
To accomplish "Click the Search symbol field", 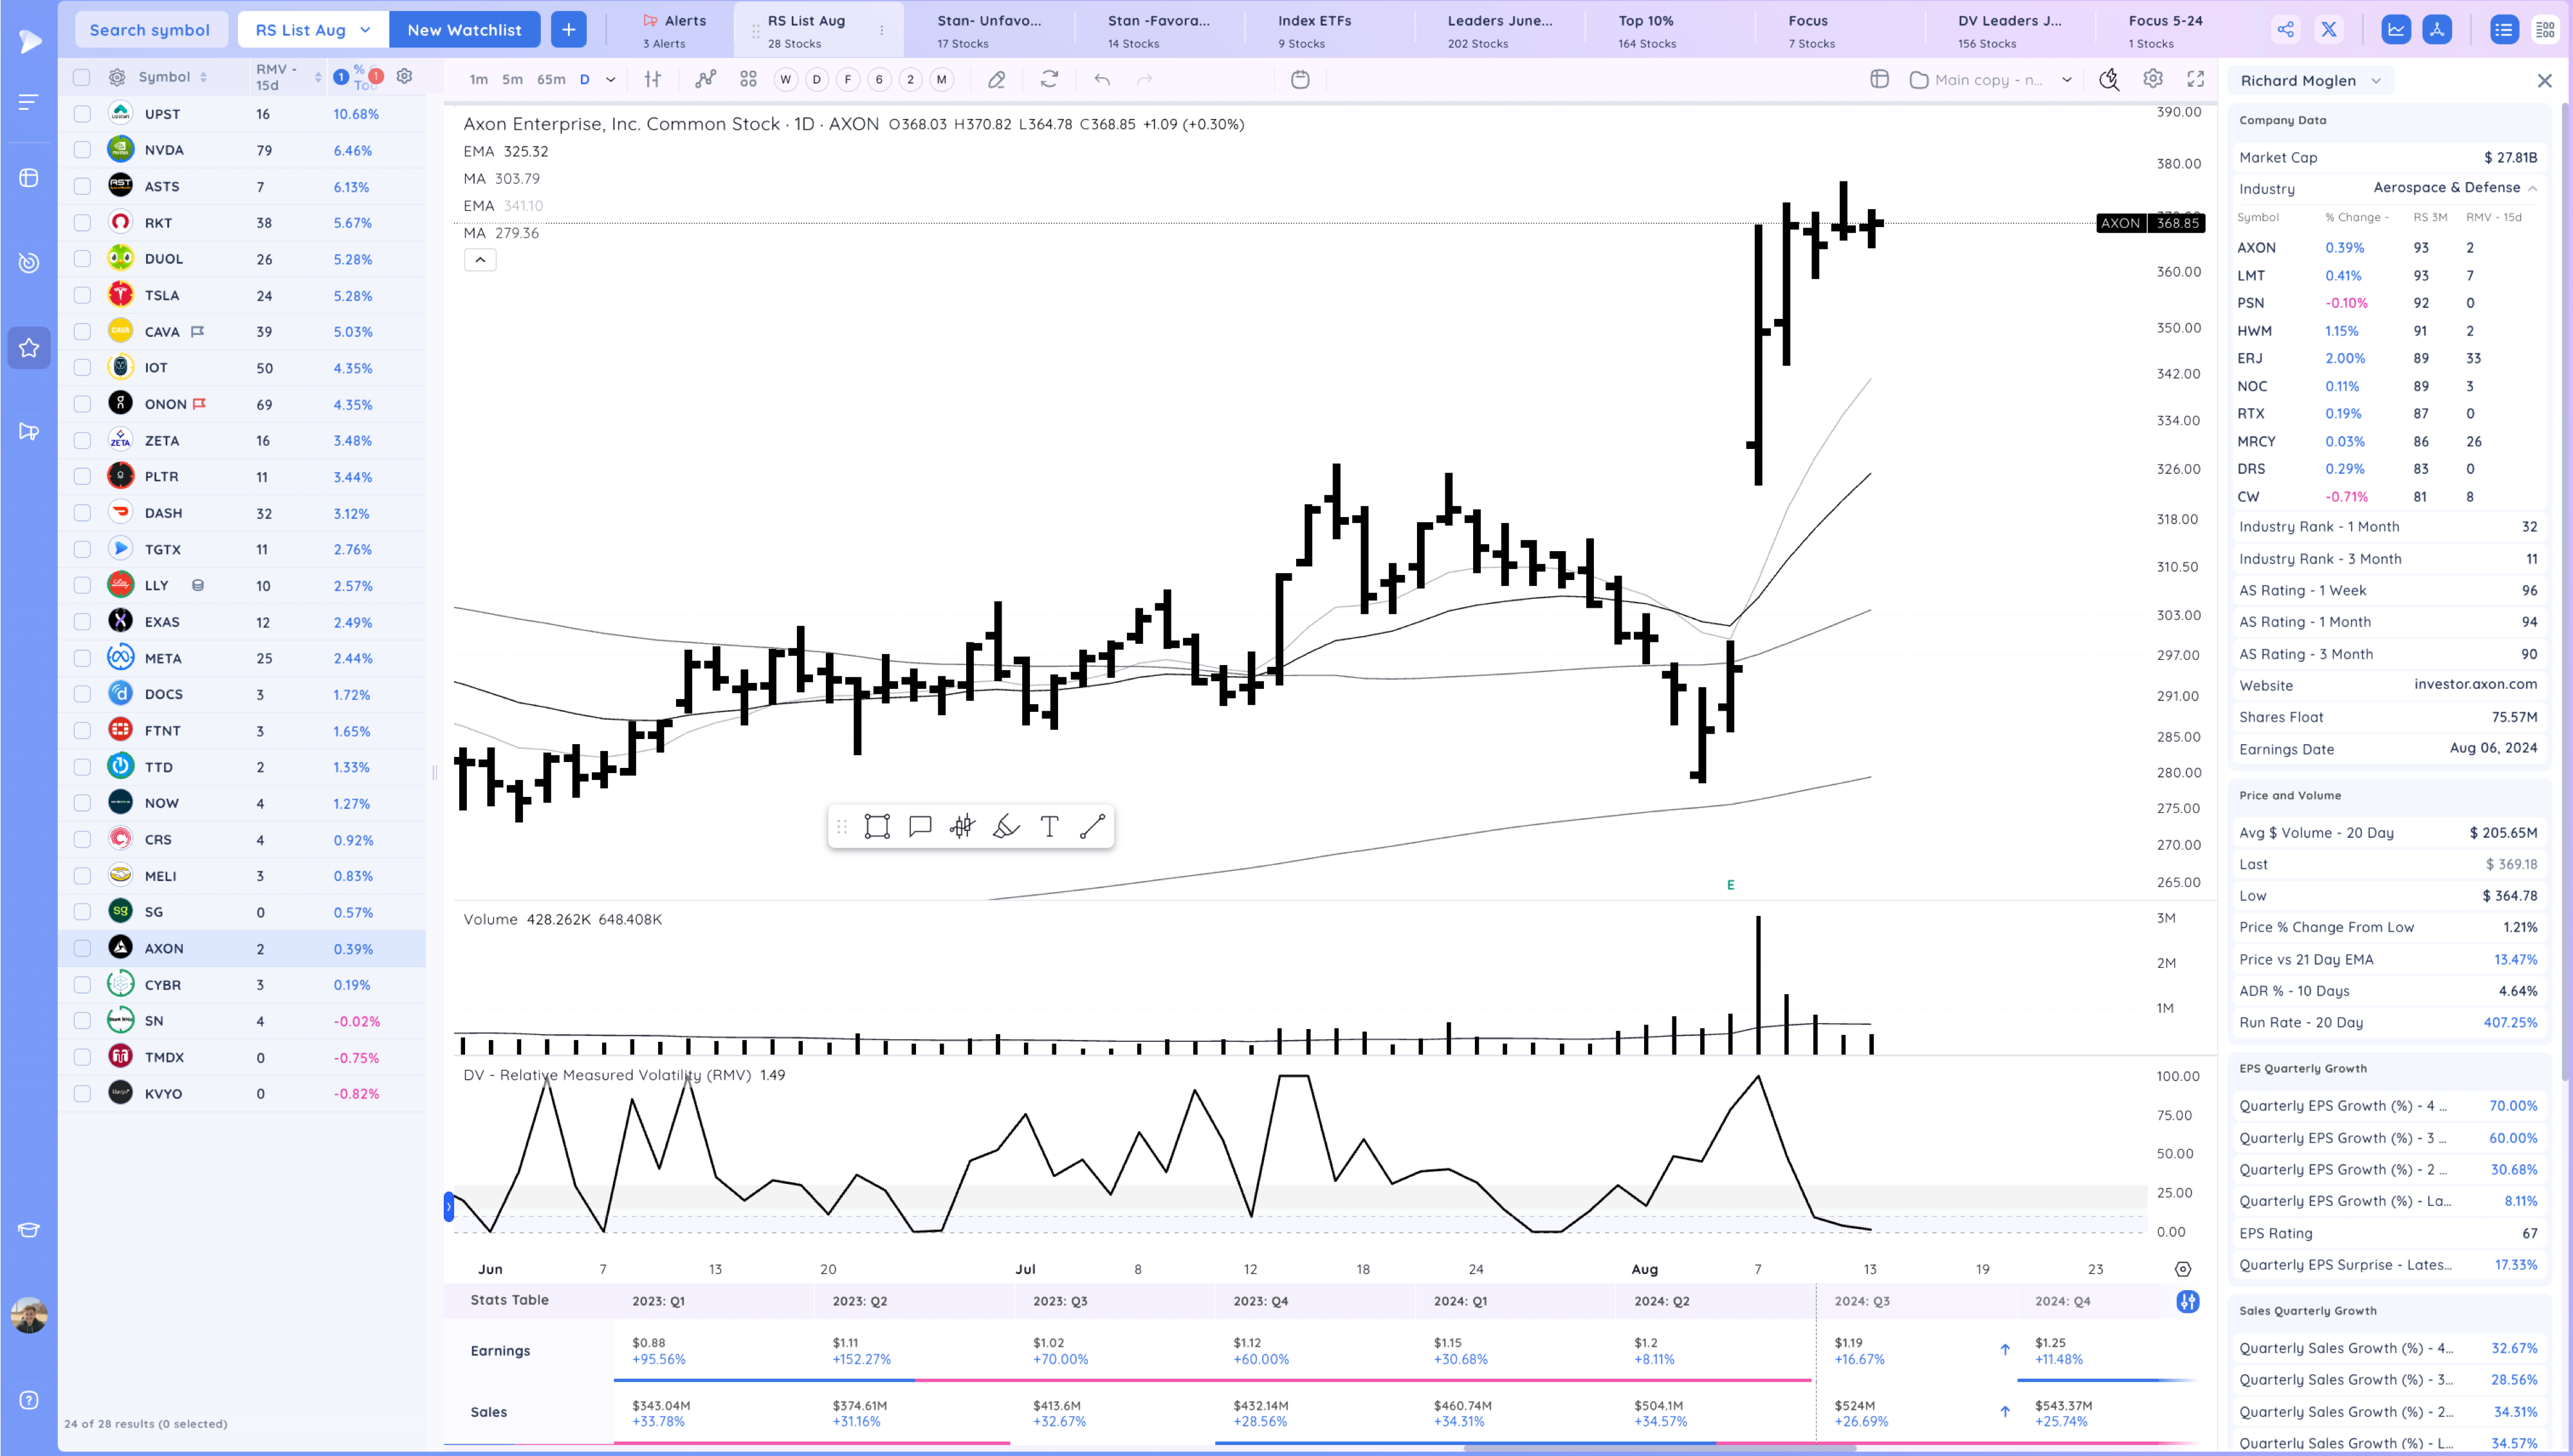I will [x=150, y=30].
